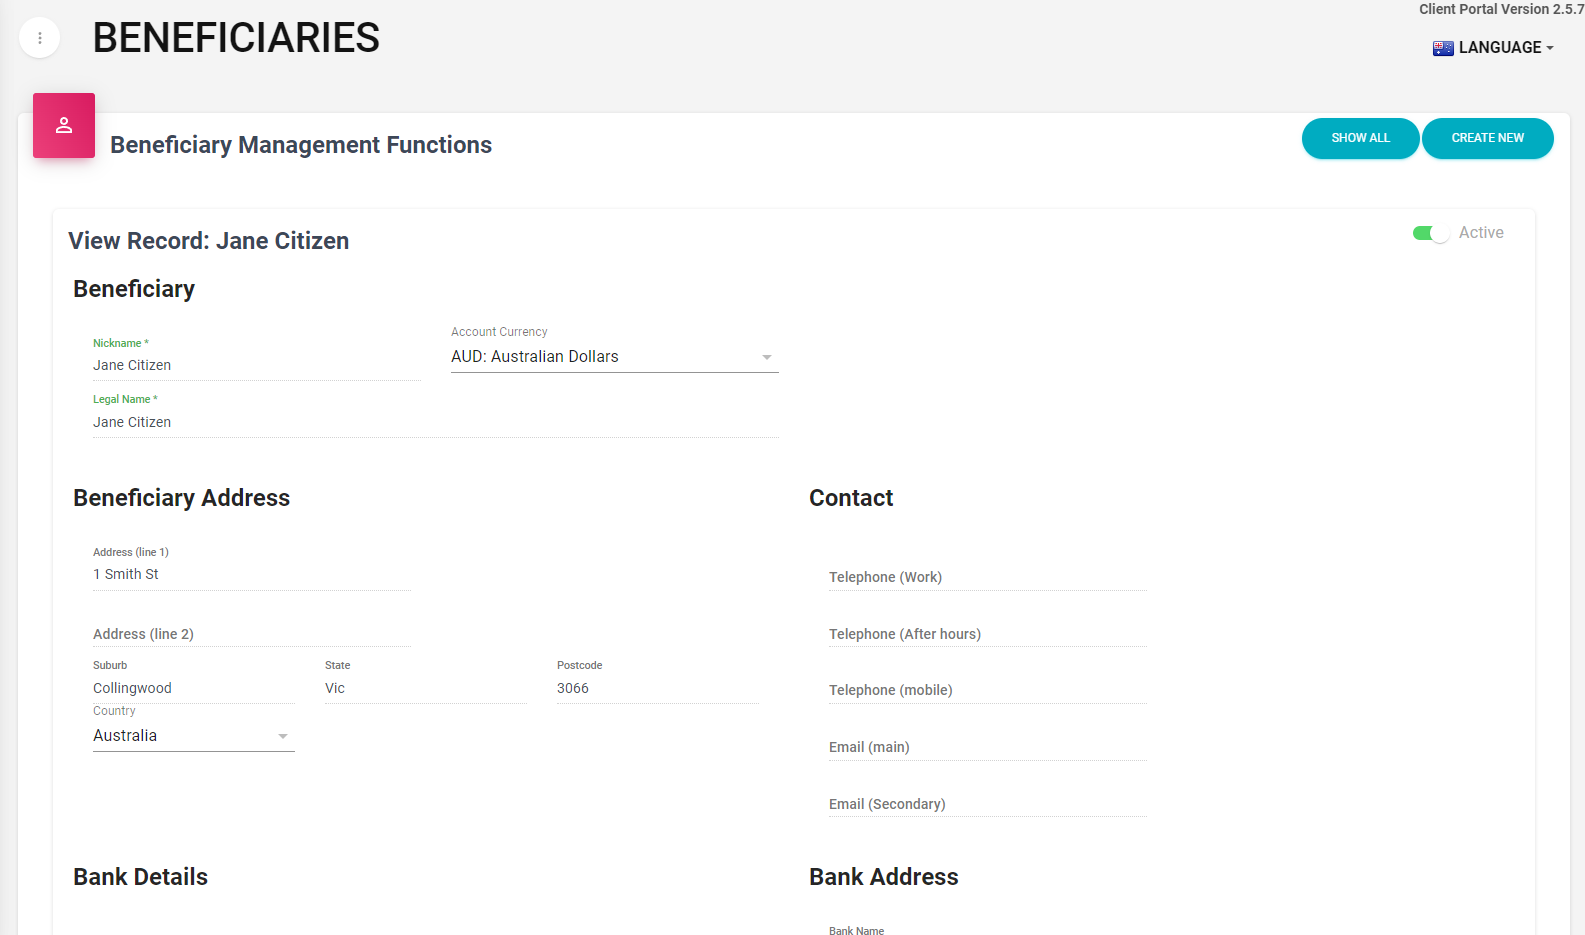Click the empty Address line 2 field
Viewport: 1585px width, 935px height.
tap(251, 634)
